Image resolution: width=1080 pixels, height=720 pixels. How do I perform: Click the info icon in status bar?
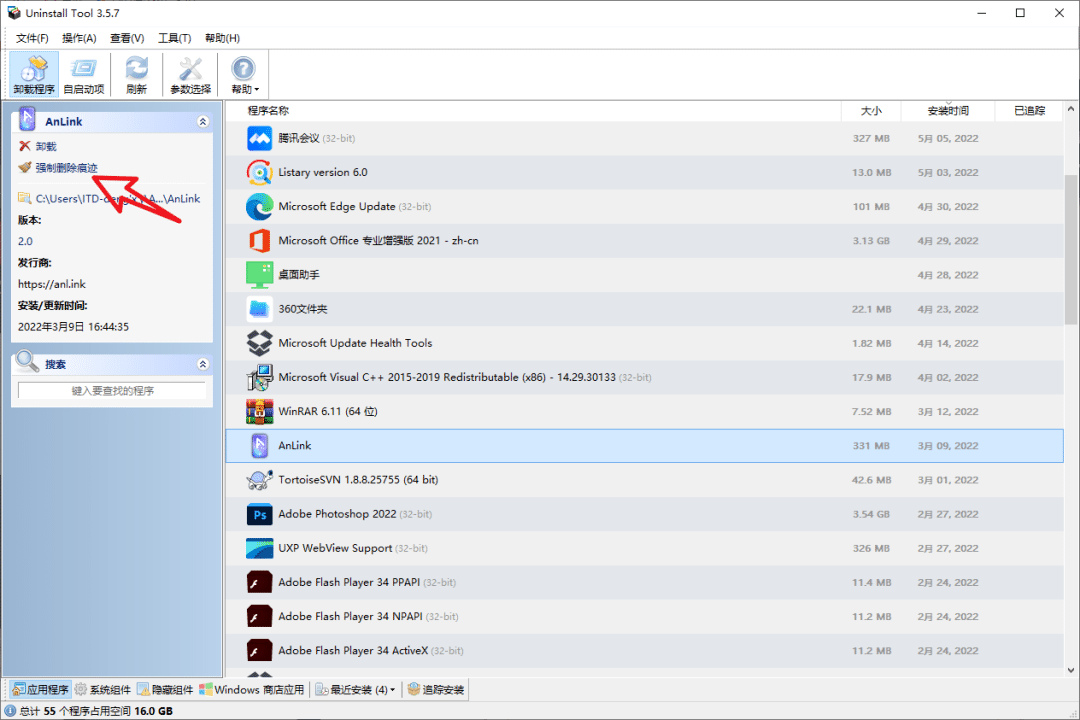click(x=10, y=710)
